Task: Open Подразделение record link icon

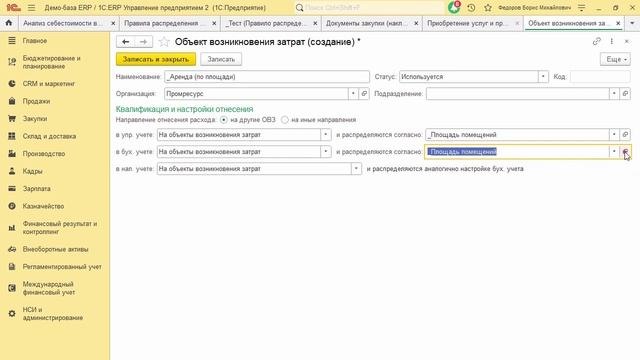Action: click(x=625, y=93)
